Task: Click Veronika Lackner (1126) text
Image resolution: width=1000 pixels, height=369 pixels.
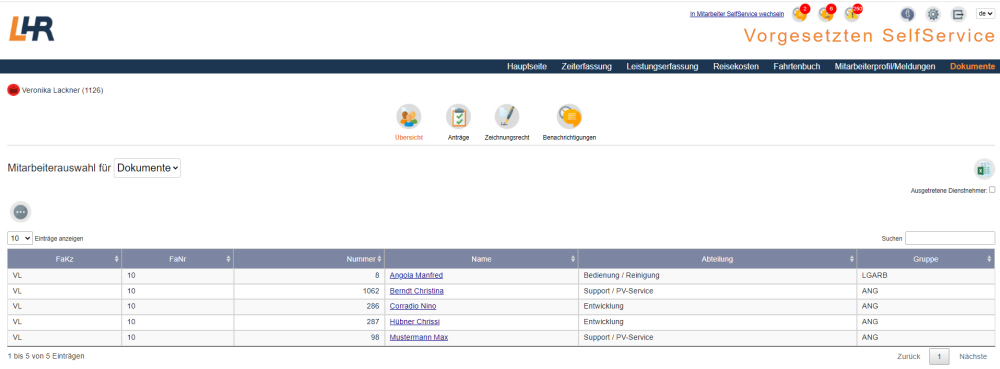Action: [x=62, y=90]
